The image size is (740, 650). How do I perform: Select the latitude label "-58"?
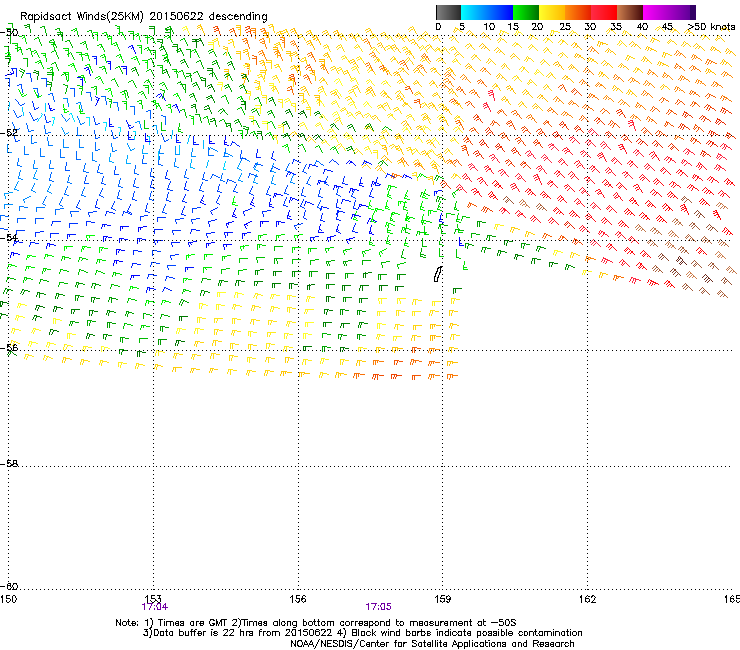tap(9, 464)
